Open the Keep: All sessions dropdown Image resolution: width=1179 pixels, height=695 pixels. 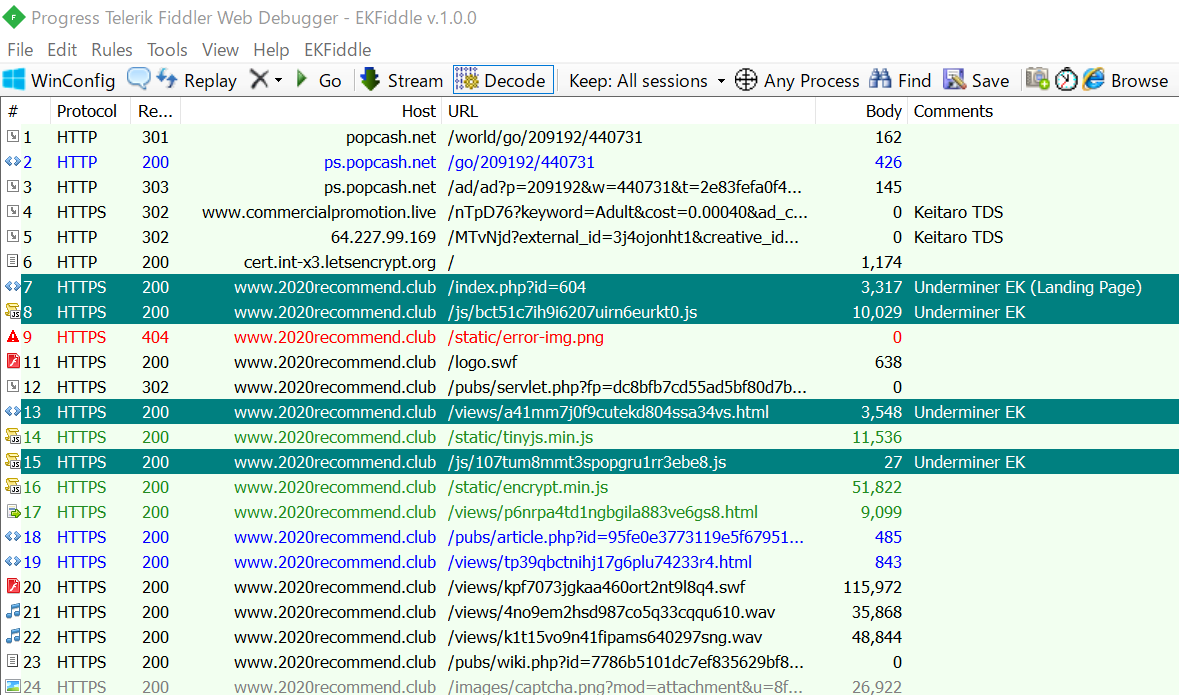coord(647,80)
